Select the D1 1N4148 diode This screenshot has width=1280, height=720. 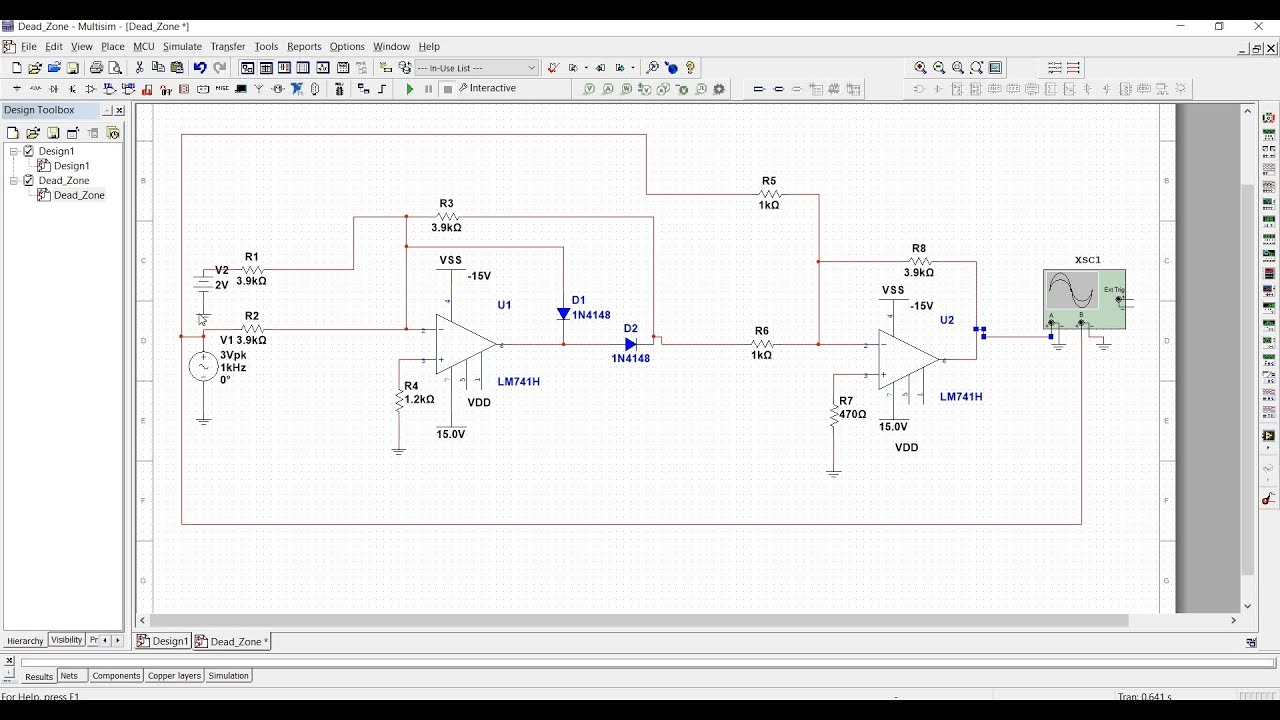563,313
